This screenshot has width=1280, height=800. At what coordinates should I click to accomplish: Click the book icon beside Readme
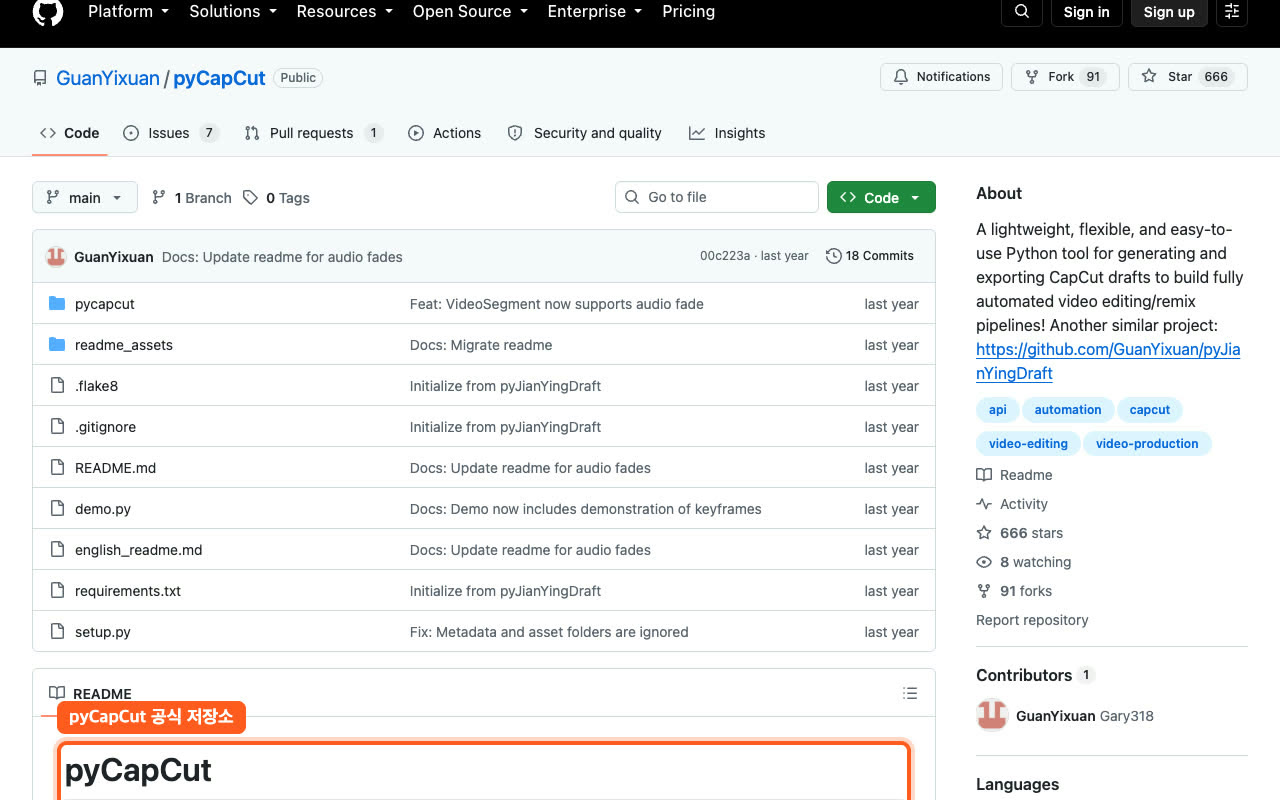click(984, 475)
